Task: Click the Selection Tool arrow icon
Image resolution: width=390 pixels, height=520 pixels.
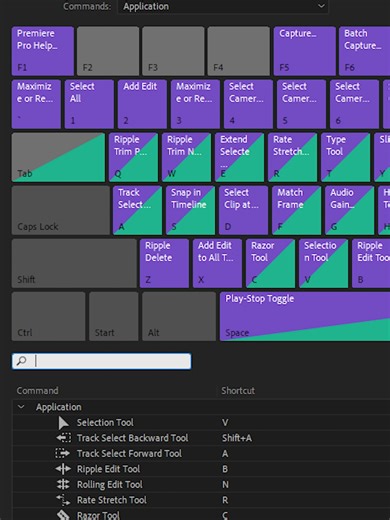Action: (x=63, y=423)
